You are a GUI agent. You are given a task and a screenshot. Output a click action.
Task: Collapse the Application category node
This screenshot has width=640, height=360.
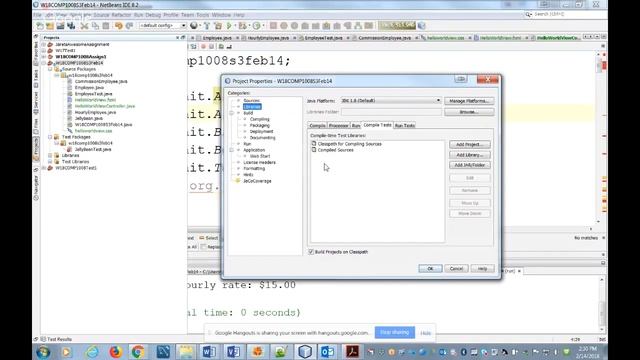click(x=231, y=150)
